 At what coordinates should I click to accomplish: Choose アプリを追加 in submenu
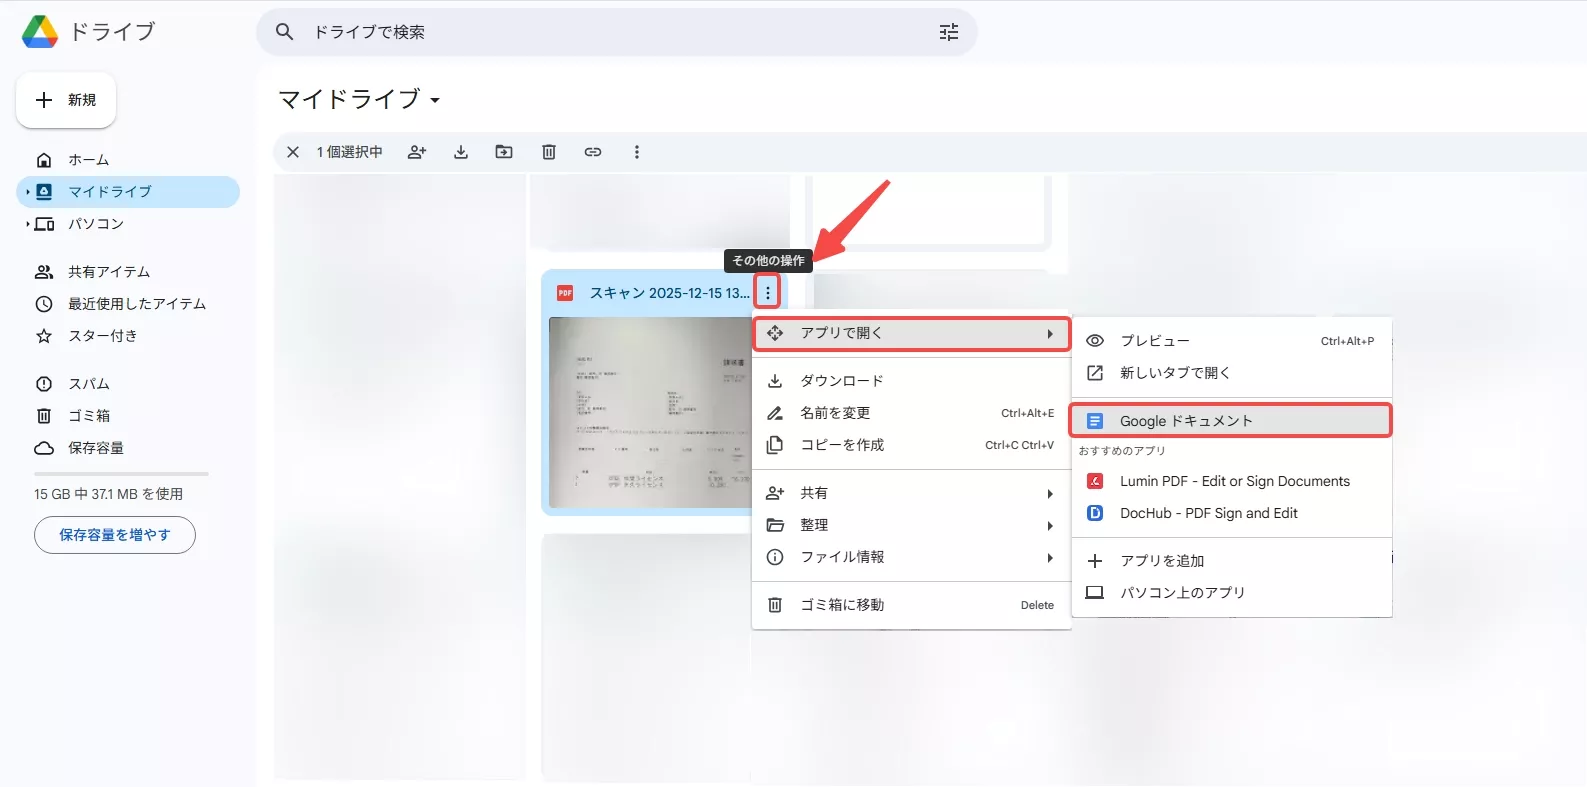[x=1232, y=561]
